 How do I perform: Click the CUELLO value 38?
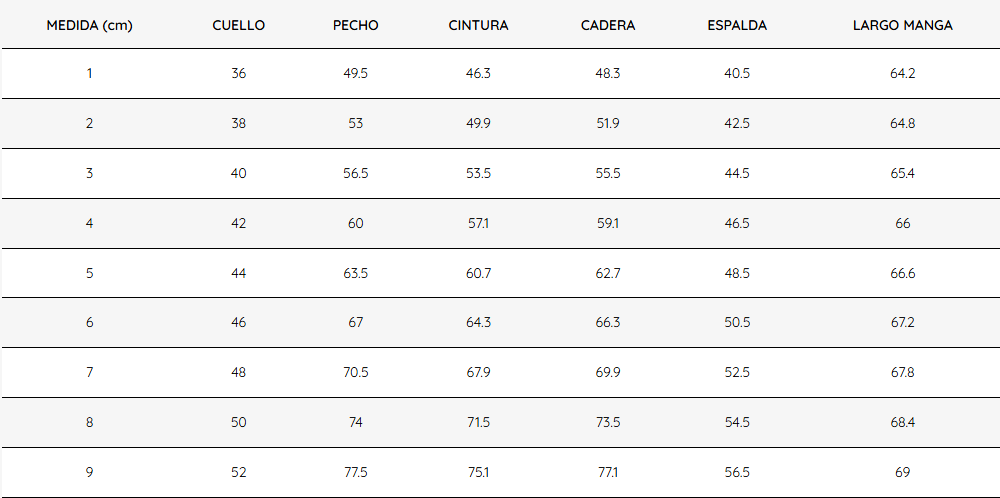coord(238,124)
